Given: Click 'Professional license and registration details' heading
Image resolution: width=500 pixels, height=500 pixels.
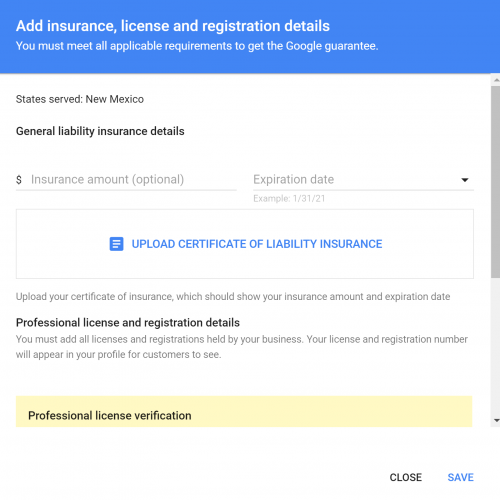Looking at the screenshot, I should tap(128, 323).
